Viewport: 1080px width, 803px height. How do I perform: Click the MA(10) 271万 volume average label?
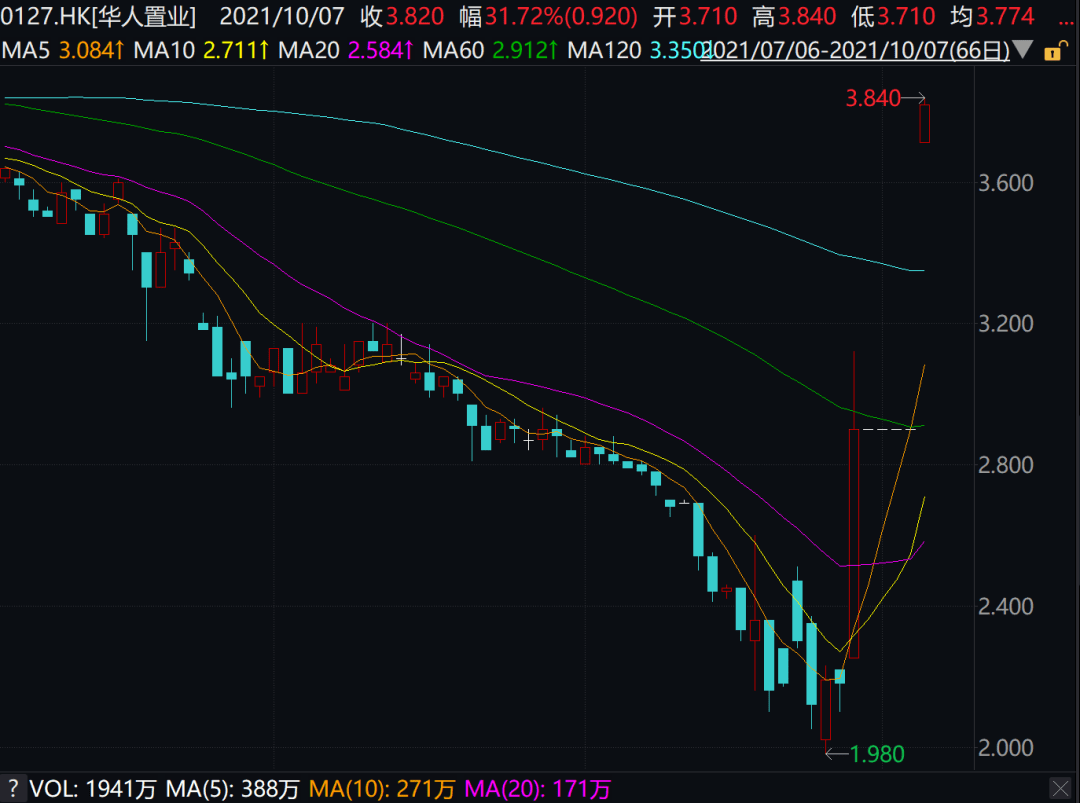click(383, 789)
